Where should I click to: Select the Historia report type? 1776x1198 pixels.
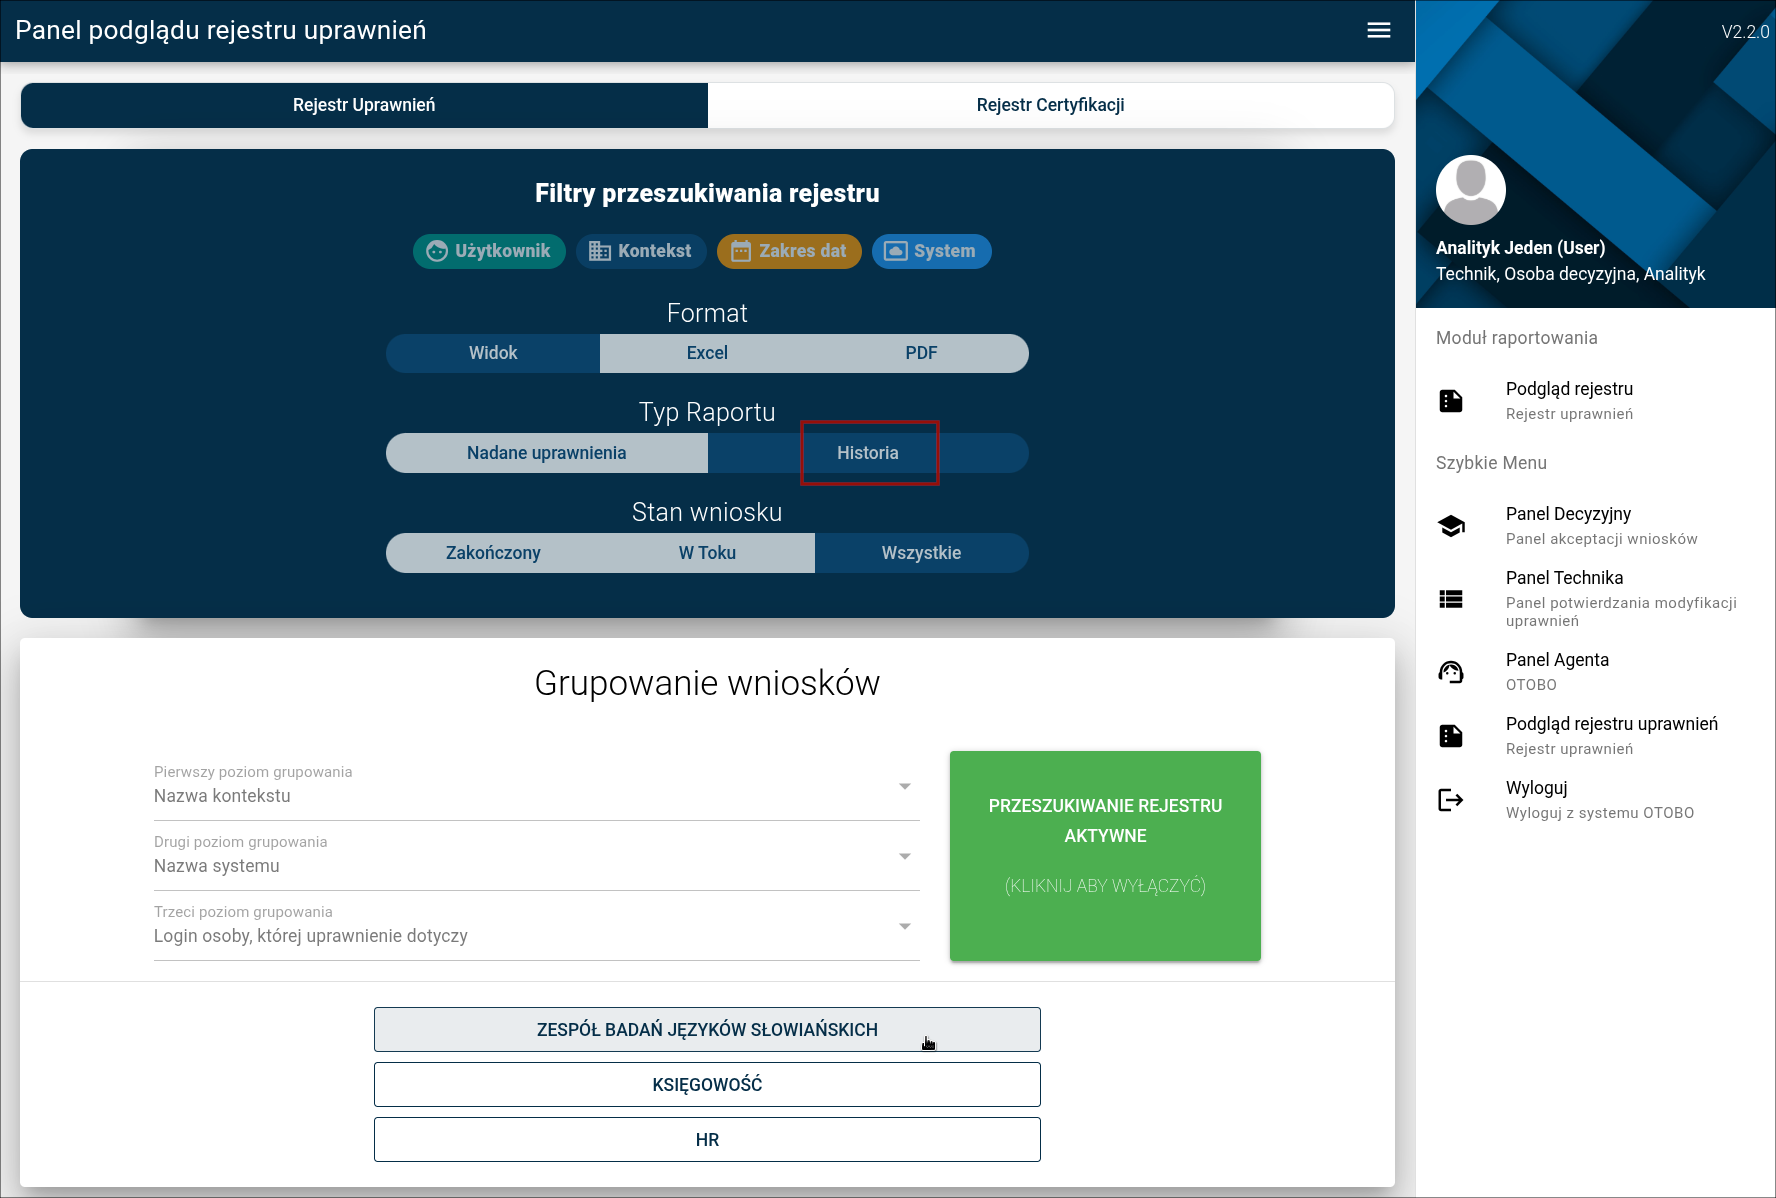868,453
